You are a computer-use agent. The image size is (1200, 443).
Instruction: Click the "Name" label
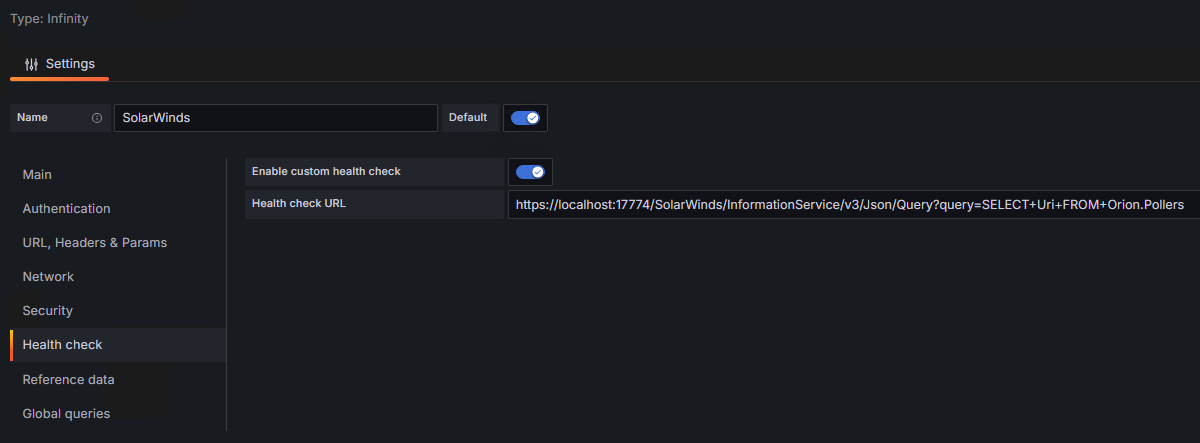click(32, 118)
